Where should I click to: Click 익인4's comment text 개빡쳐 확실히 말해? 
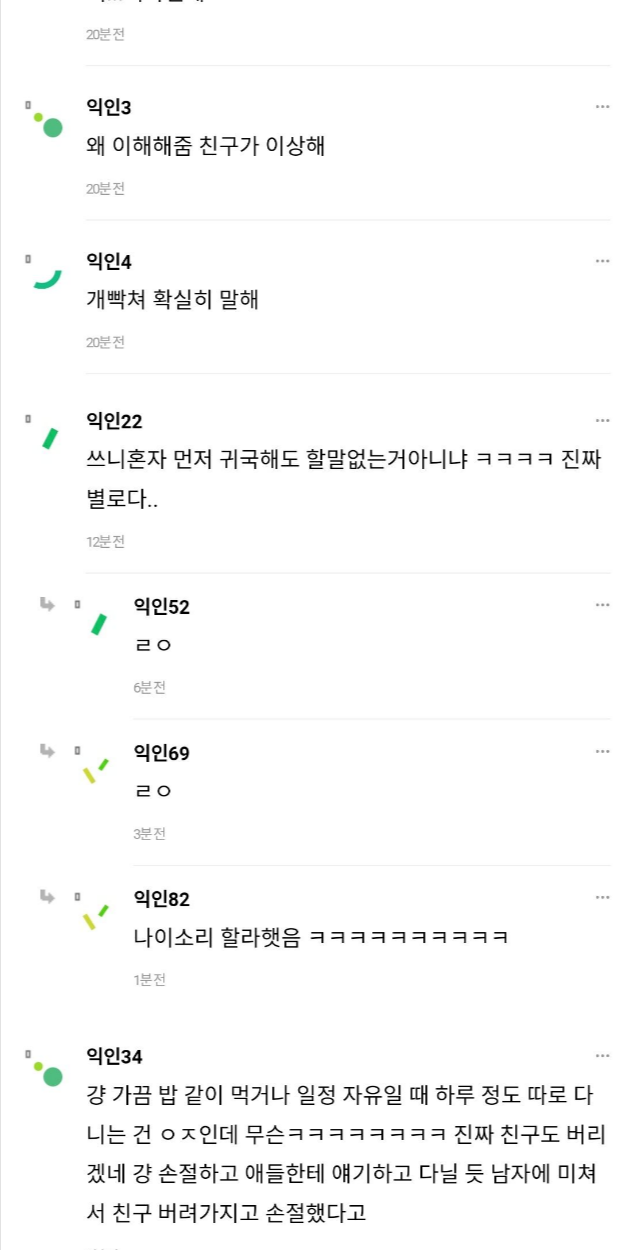point(173,299)
